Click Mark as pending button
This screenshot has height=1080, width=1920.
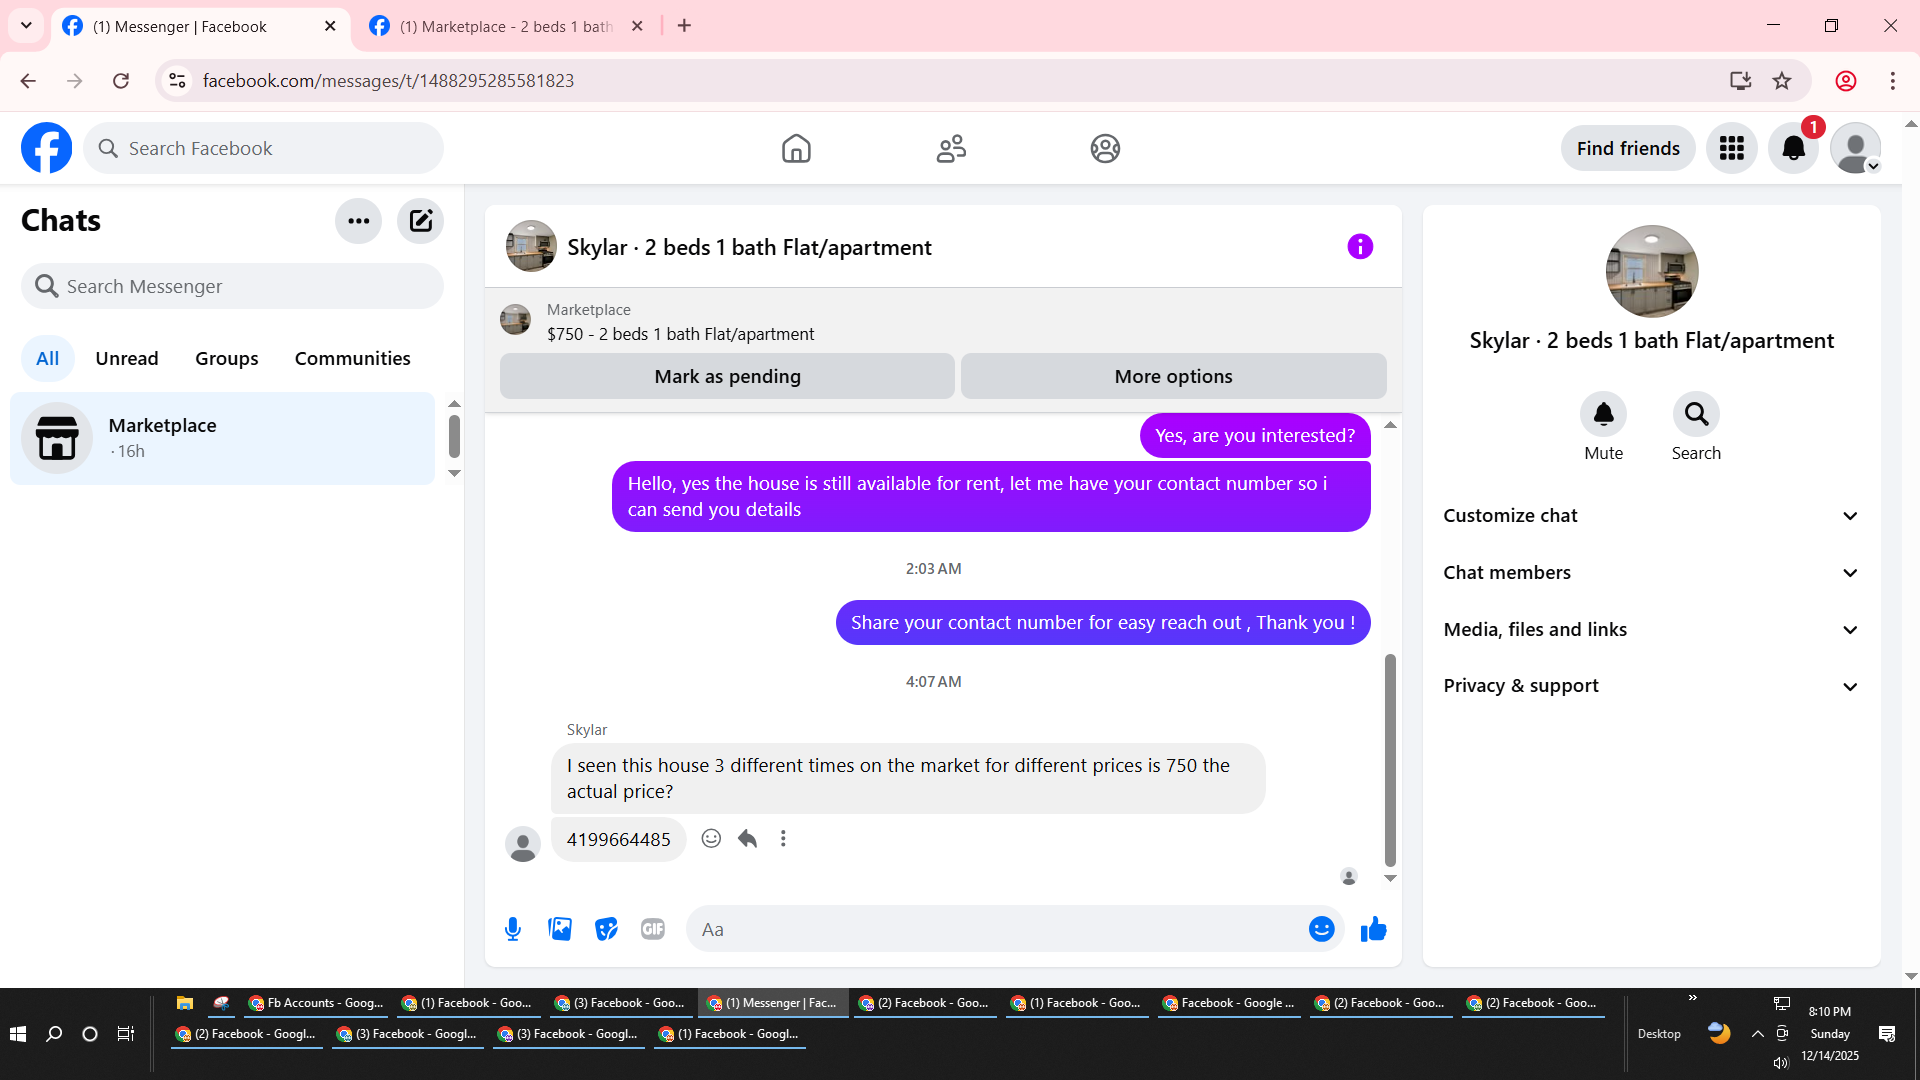[x=727, y=376]
